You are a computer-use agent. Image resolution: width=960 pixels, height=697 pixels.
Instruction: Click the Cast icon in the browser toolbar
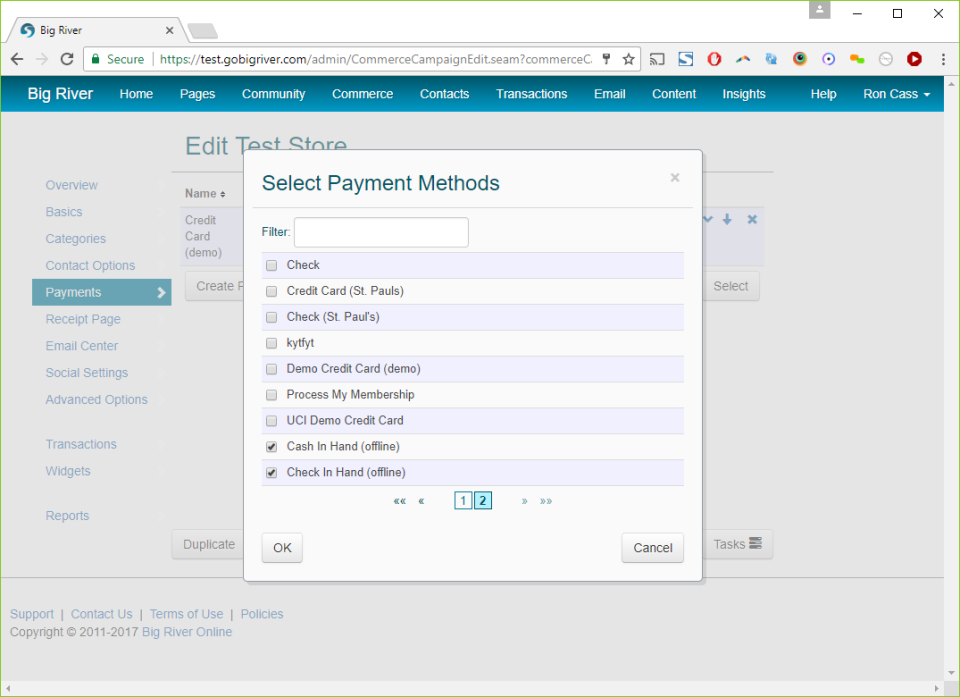point(658,60)
